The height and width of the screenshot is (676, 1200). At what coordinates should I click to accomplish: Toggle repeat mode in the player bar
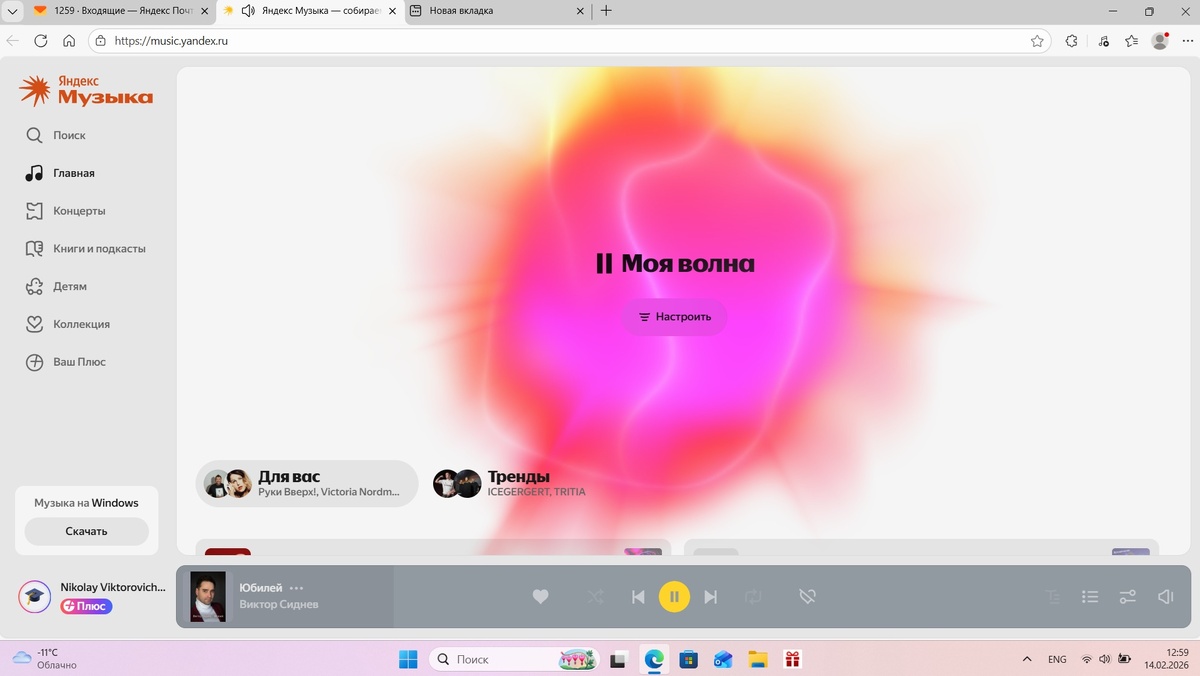(753, 597)
